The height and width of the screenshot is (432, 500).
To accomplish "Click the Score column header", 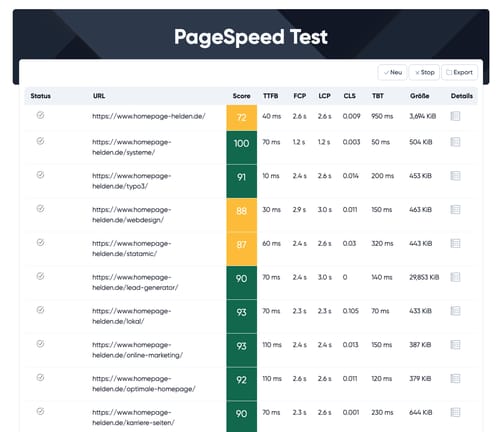I will 241,96.
